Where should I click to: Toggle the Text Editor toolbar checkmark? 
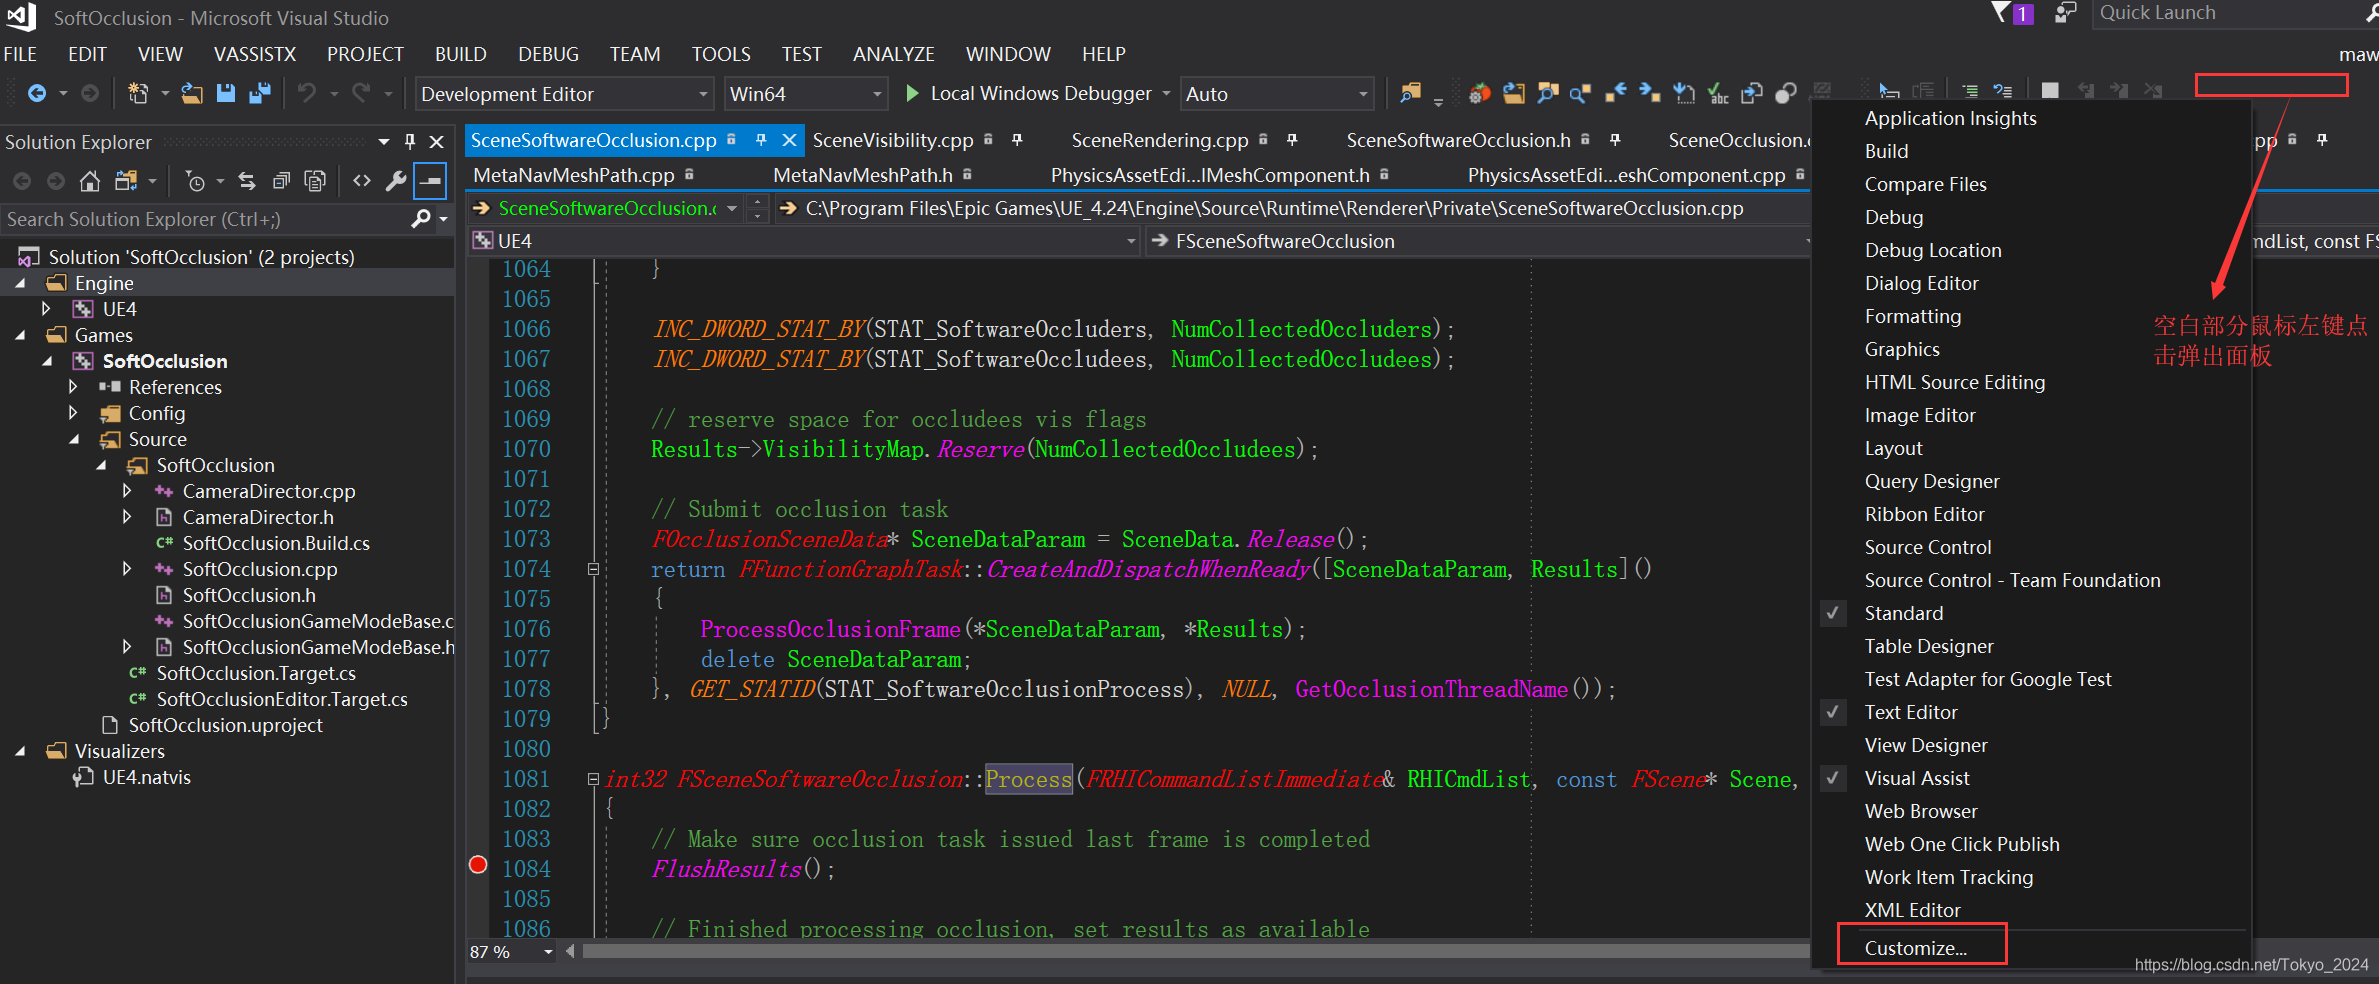[1833, 712]
